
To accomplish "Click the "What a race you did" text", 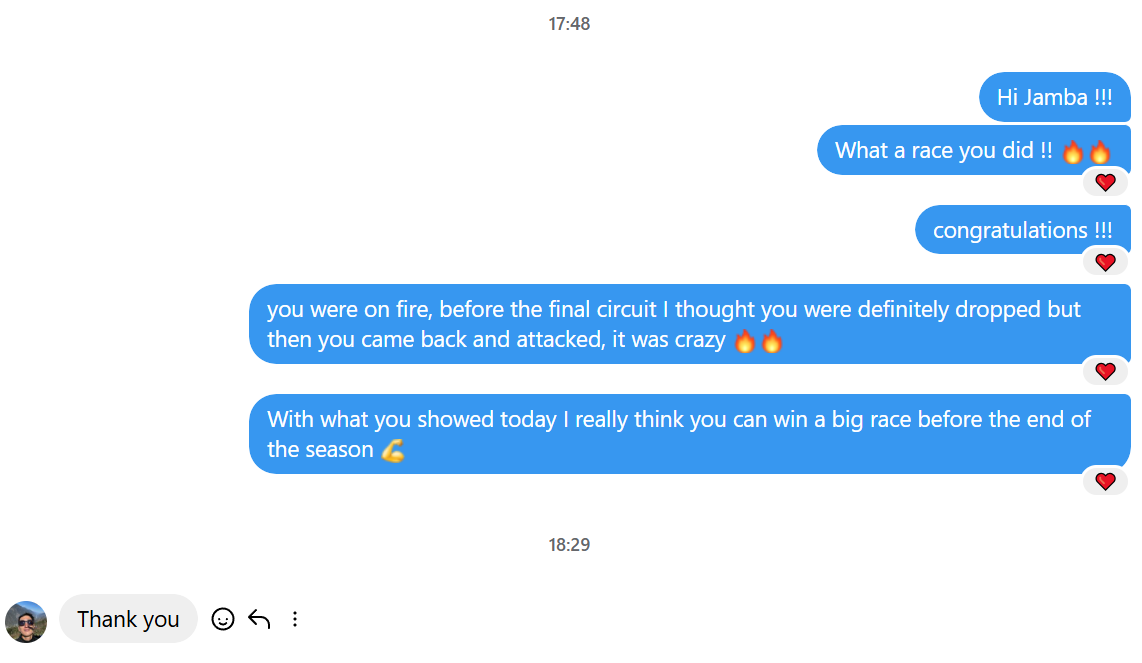I will 943,151.
